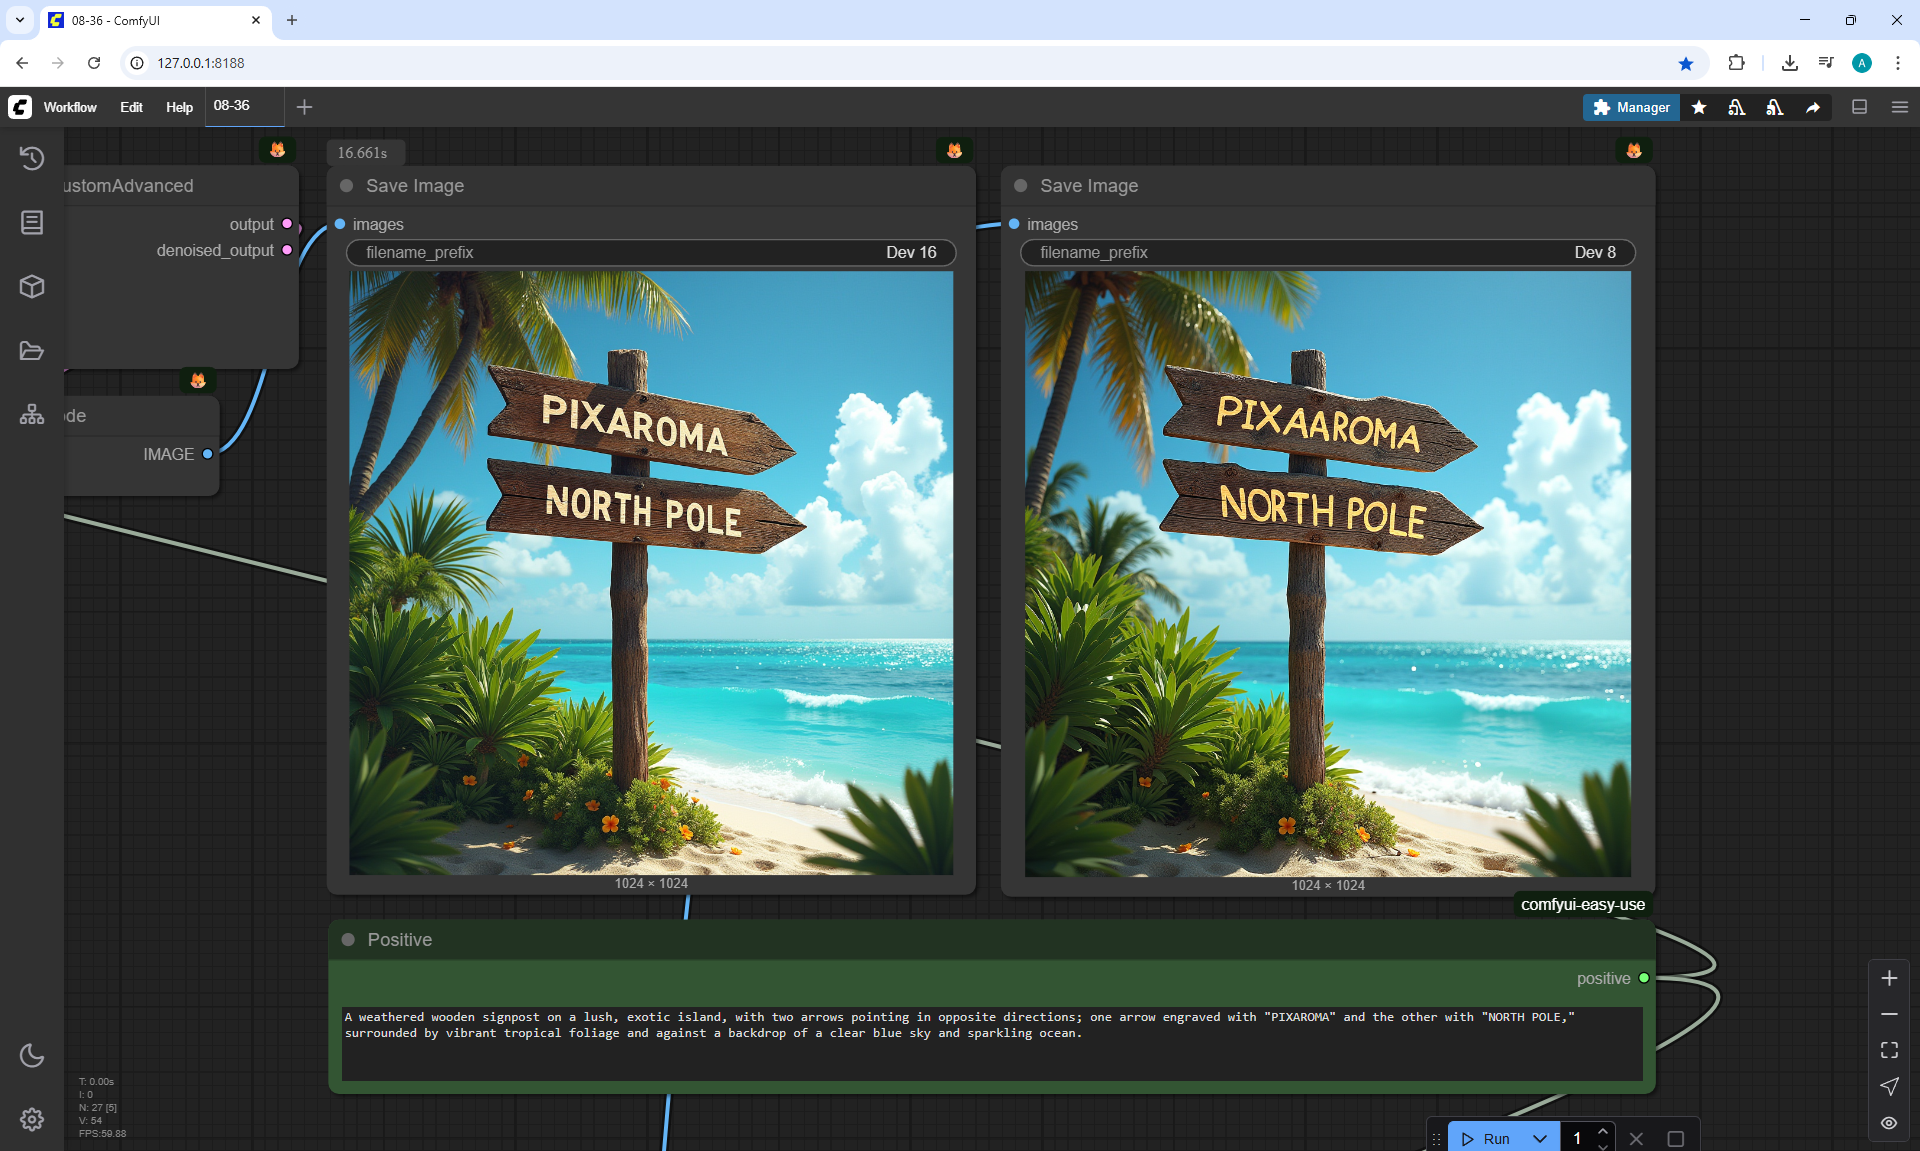Toggle the bottom panel icon

(x=1859, y=107)
